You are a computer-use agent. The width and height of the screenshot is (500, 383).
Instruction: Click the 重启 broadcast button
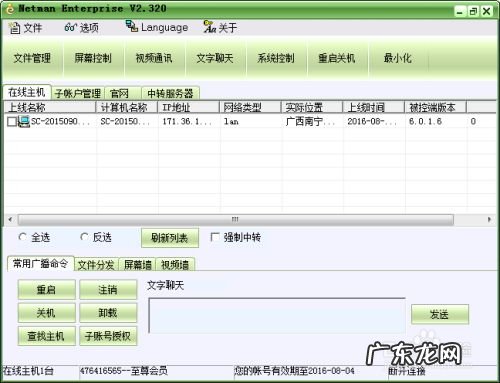[46, 289]
